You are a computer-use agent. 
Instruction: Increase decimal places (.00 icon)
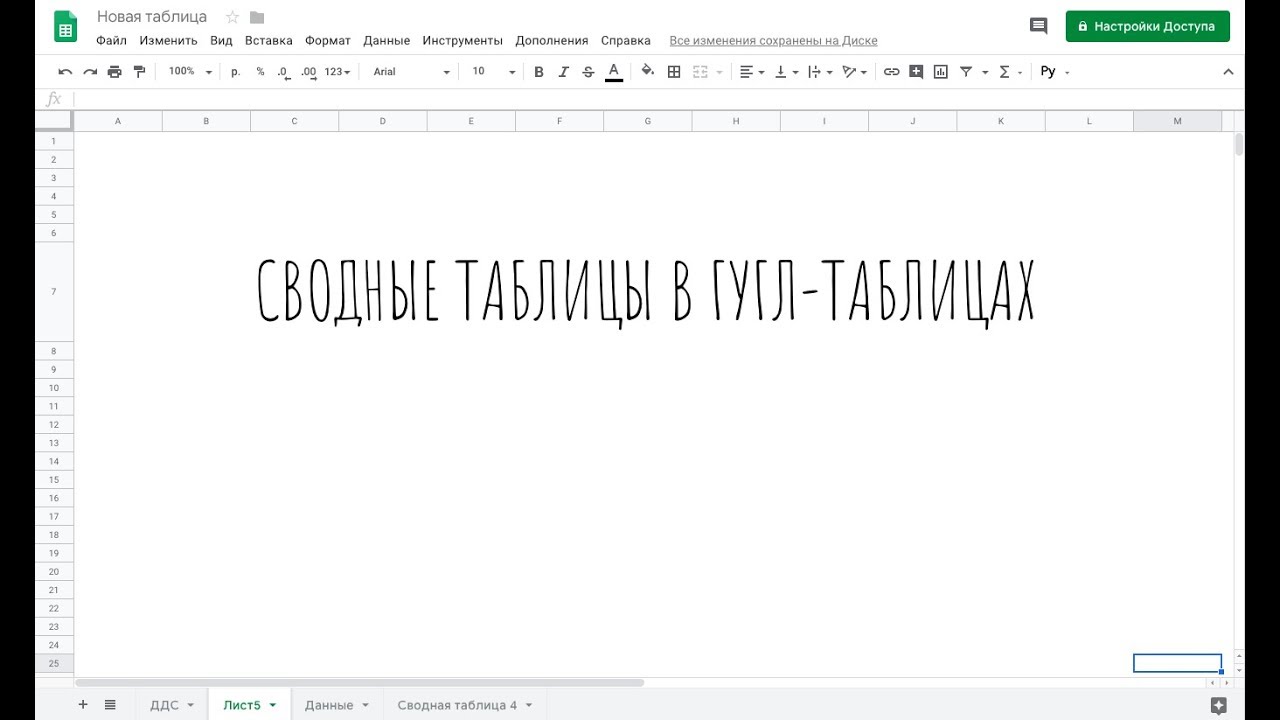[308, 72]
